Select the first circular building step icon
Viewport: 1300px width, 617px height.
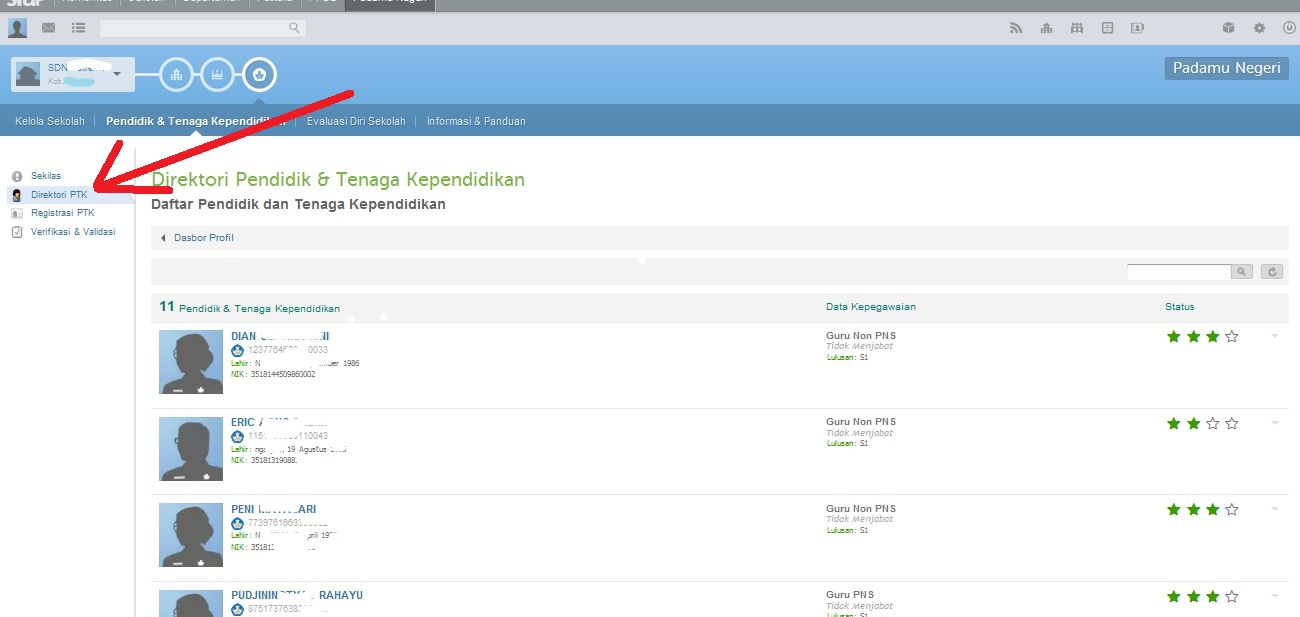click(x=177, y=74)
